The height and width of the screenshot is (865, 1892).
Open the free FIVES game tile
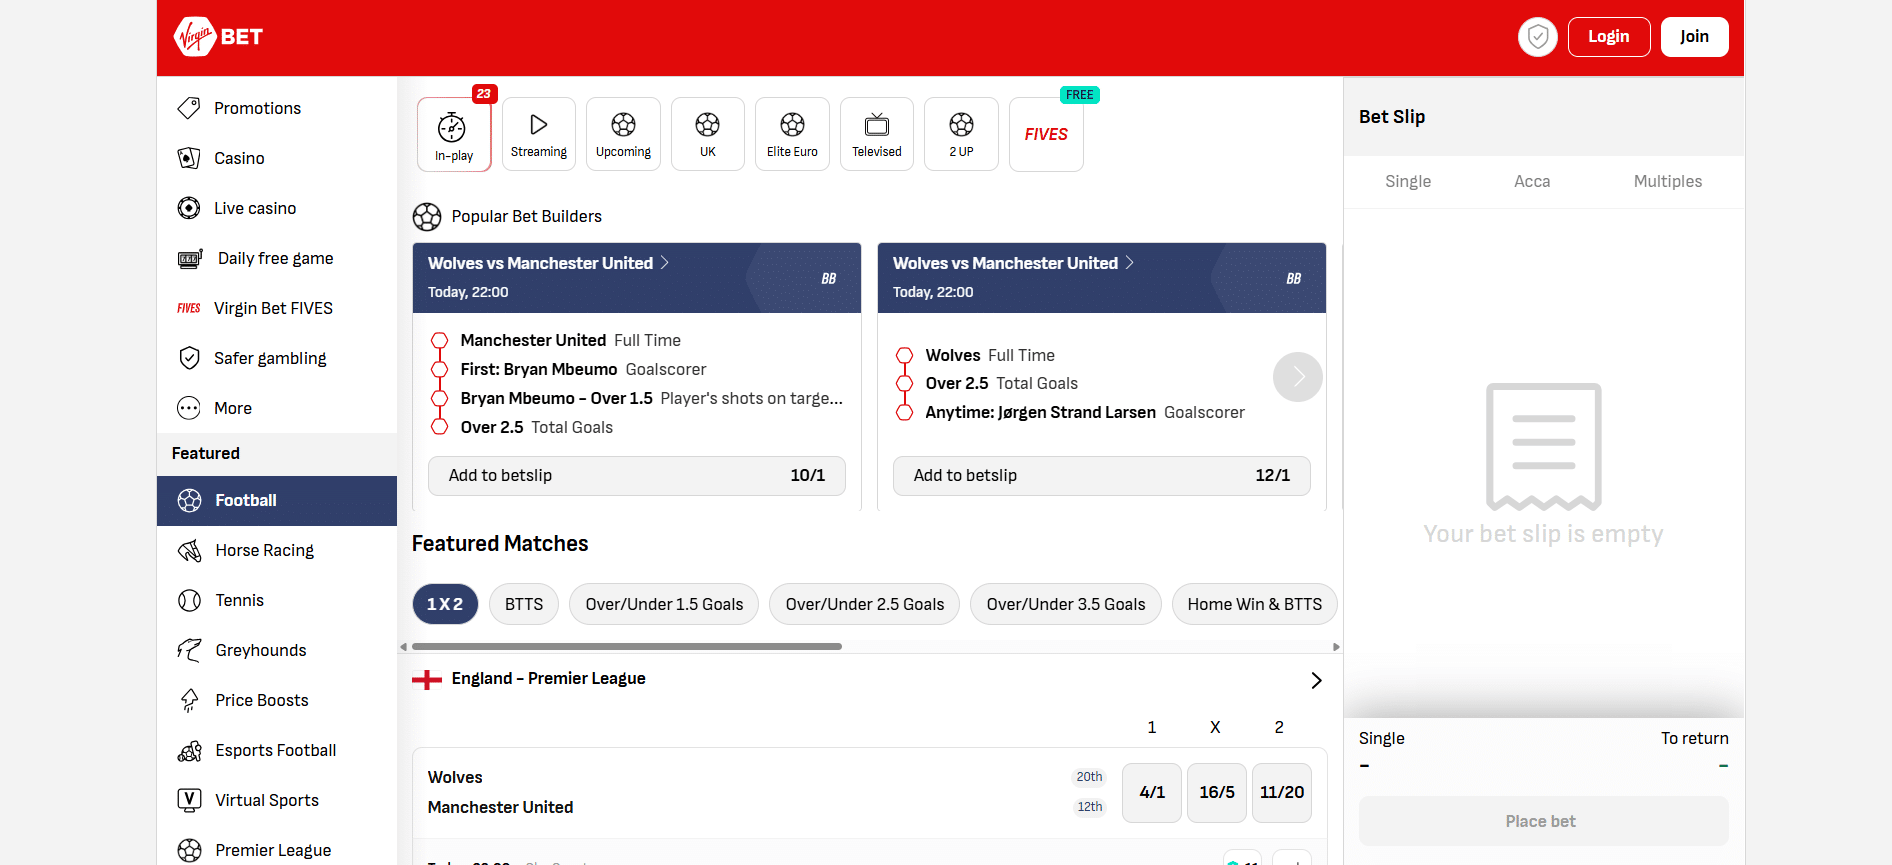coord(1046,134)
